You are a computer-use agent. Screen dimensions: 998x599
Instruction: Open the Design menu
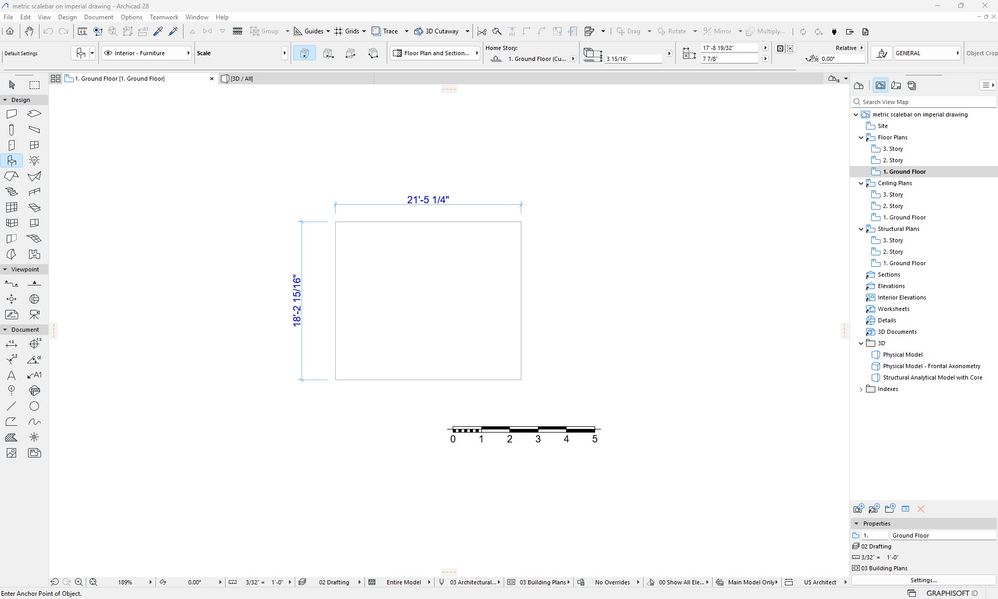[67, 17]
